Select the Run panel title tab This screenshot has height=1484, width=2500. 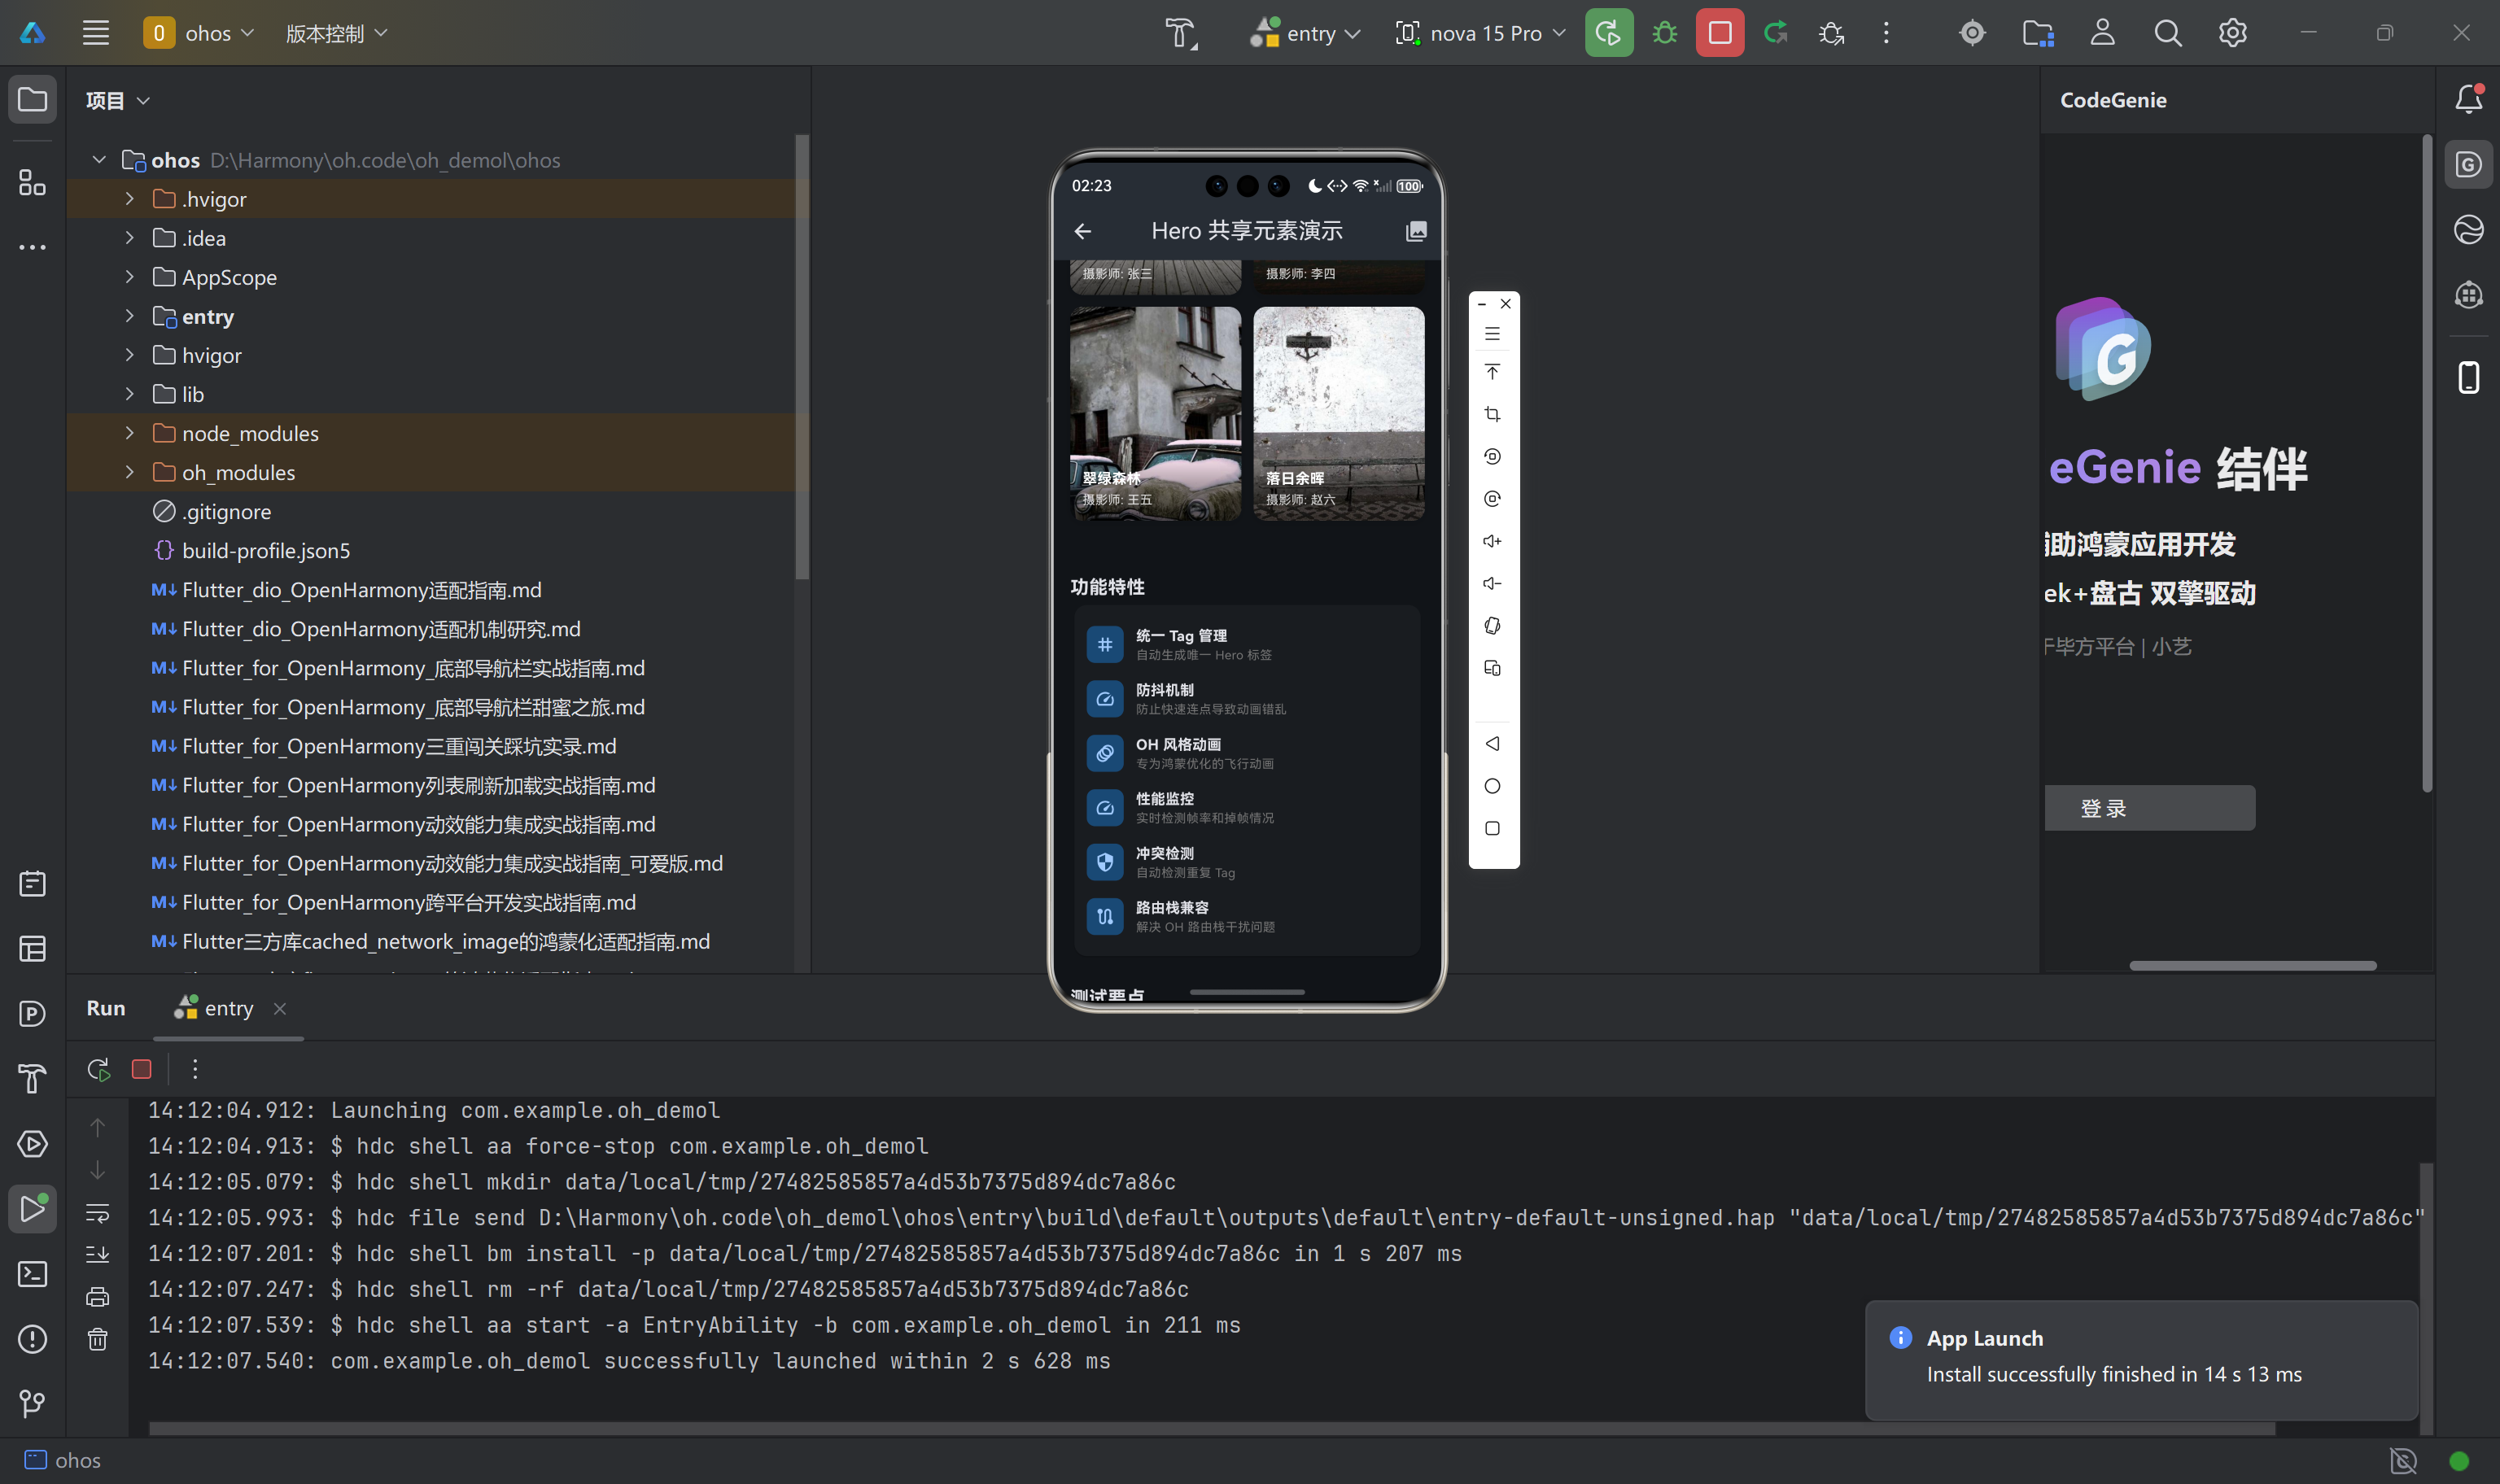click(x=106, y=1009)
